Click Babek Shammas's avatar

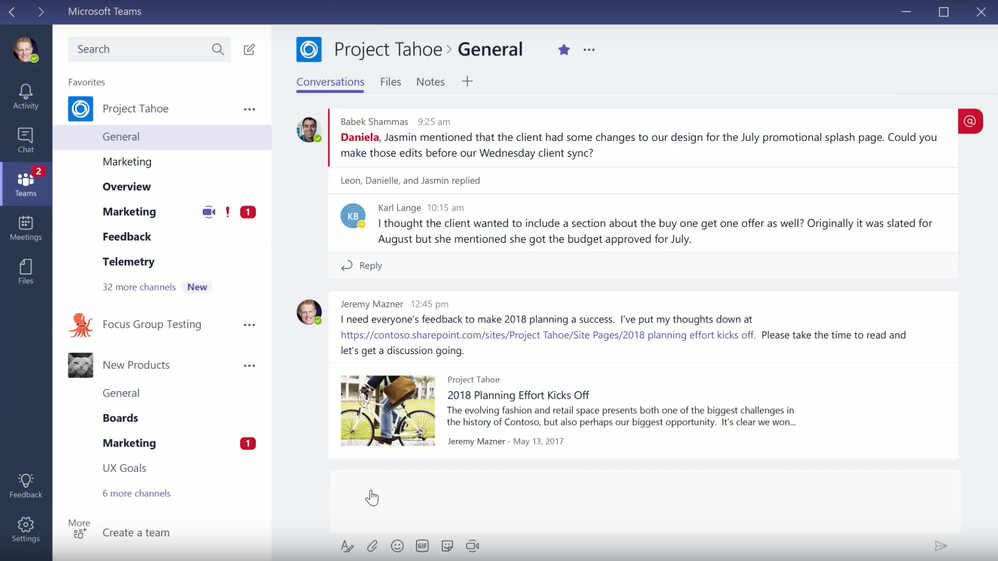coord(309,130)
